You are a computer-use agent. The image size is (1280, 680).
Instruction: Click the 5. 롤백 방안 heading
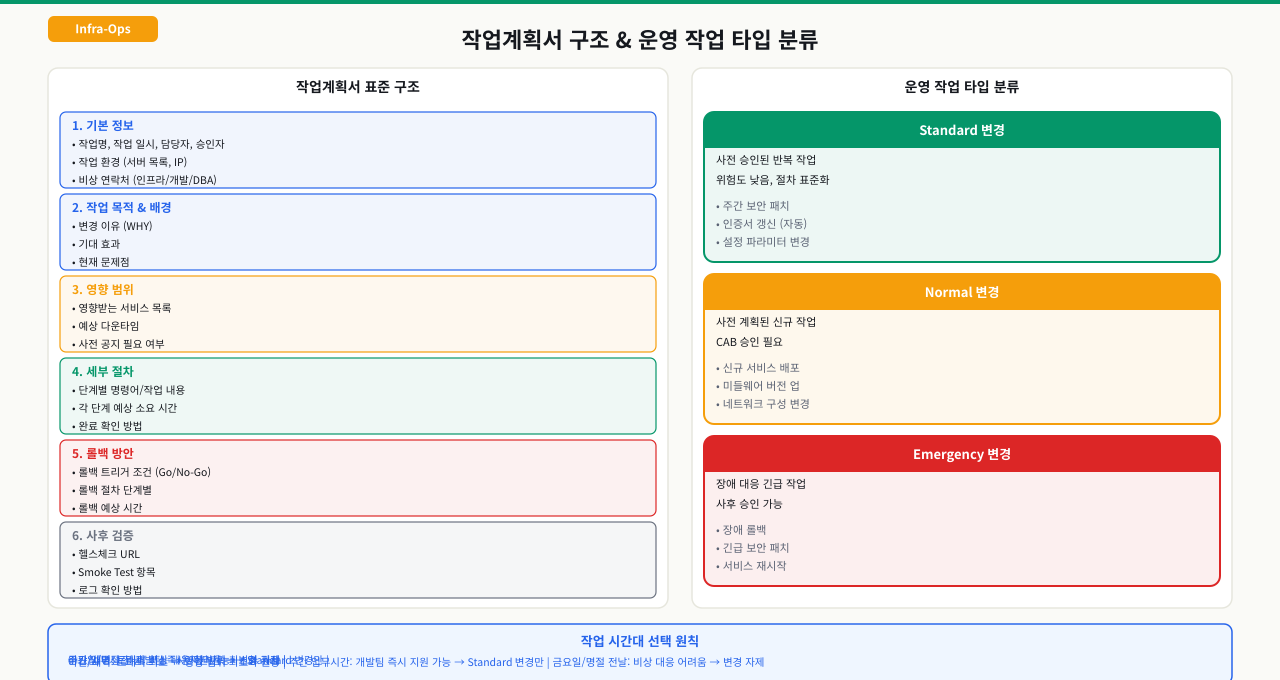tap(103, 454)
